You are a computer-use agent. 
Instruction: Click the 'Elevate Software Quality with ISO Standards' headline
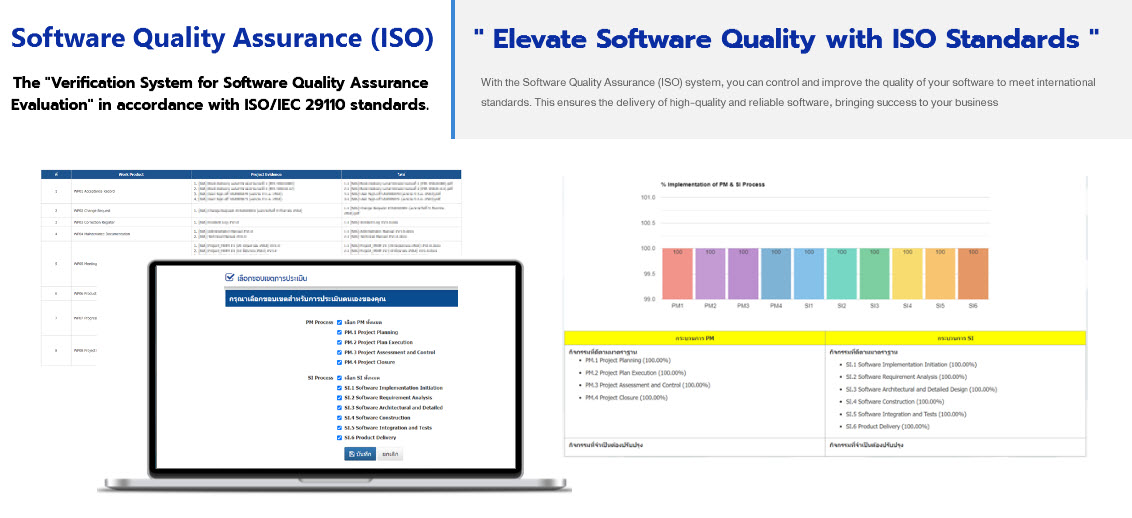(787, 39)
